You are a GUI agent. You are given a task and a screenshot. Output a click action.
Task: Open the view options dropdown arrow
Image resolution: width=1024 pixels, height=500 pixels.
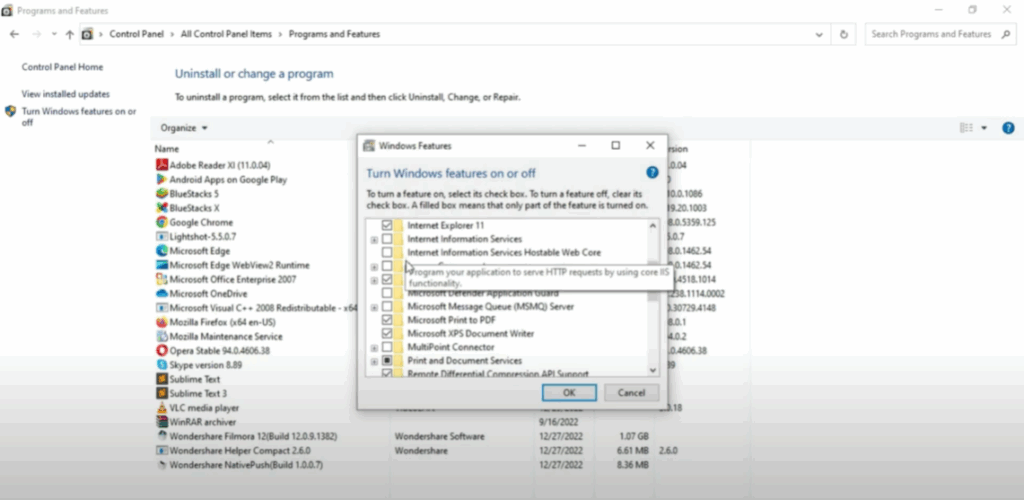[x=984, y=128]
